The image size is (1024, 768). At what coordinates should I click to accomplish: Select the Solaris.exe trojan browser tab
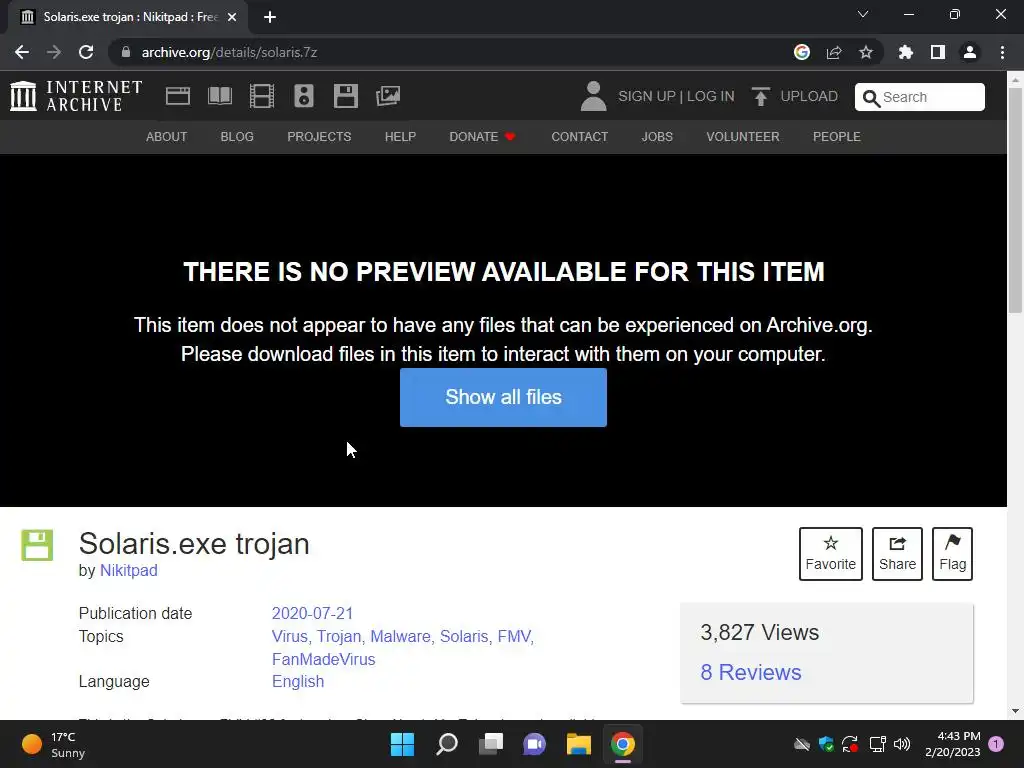point(128,17)
